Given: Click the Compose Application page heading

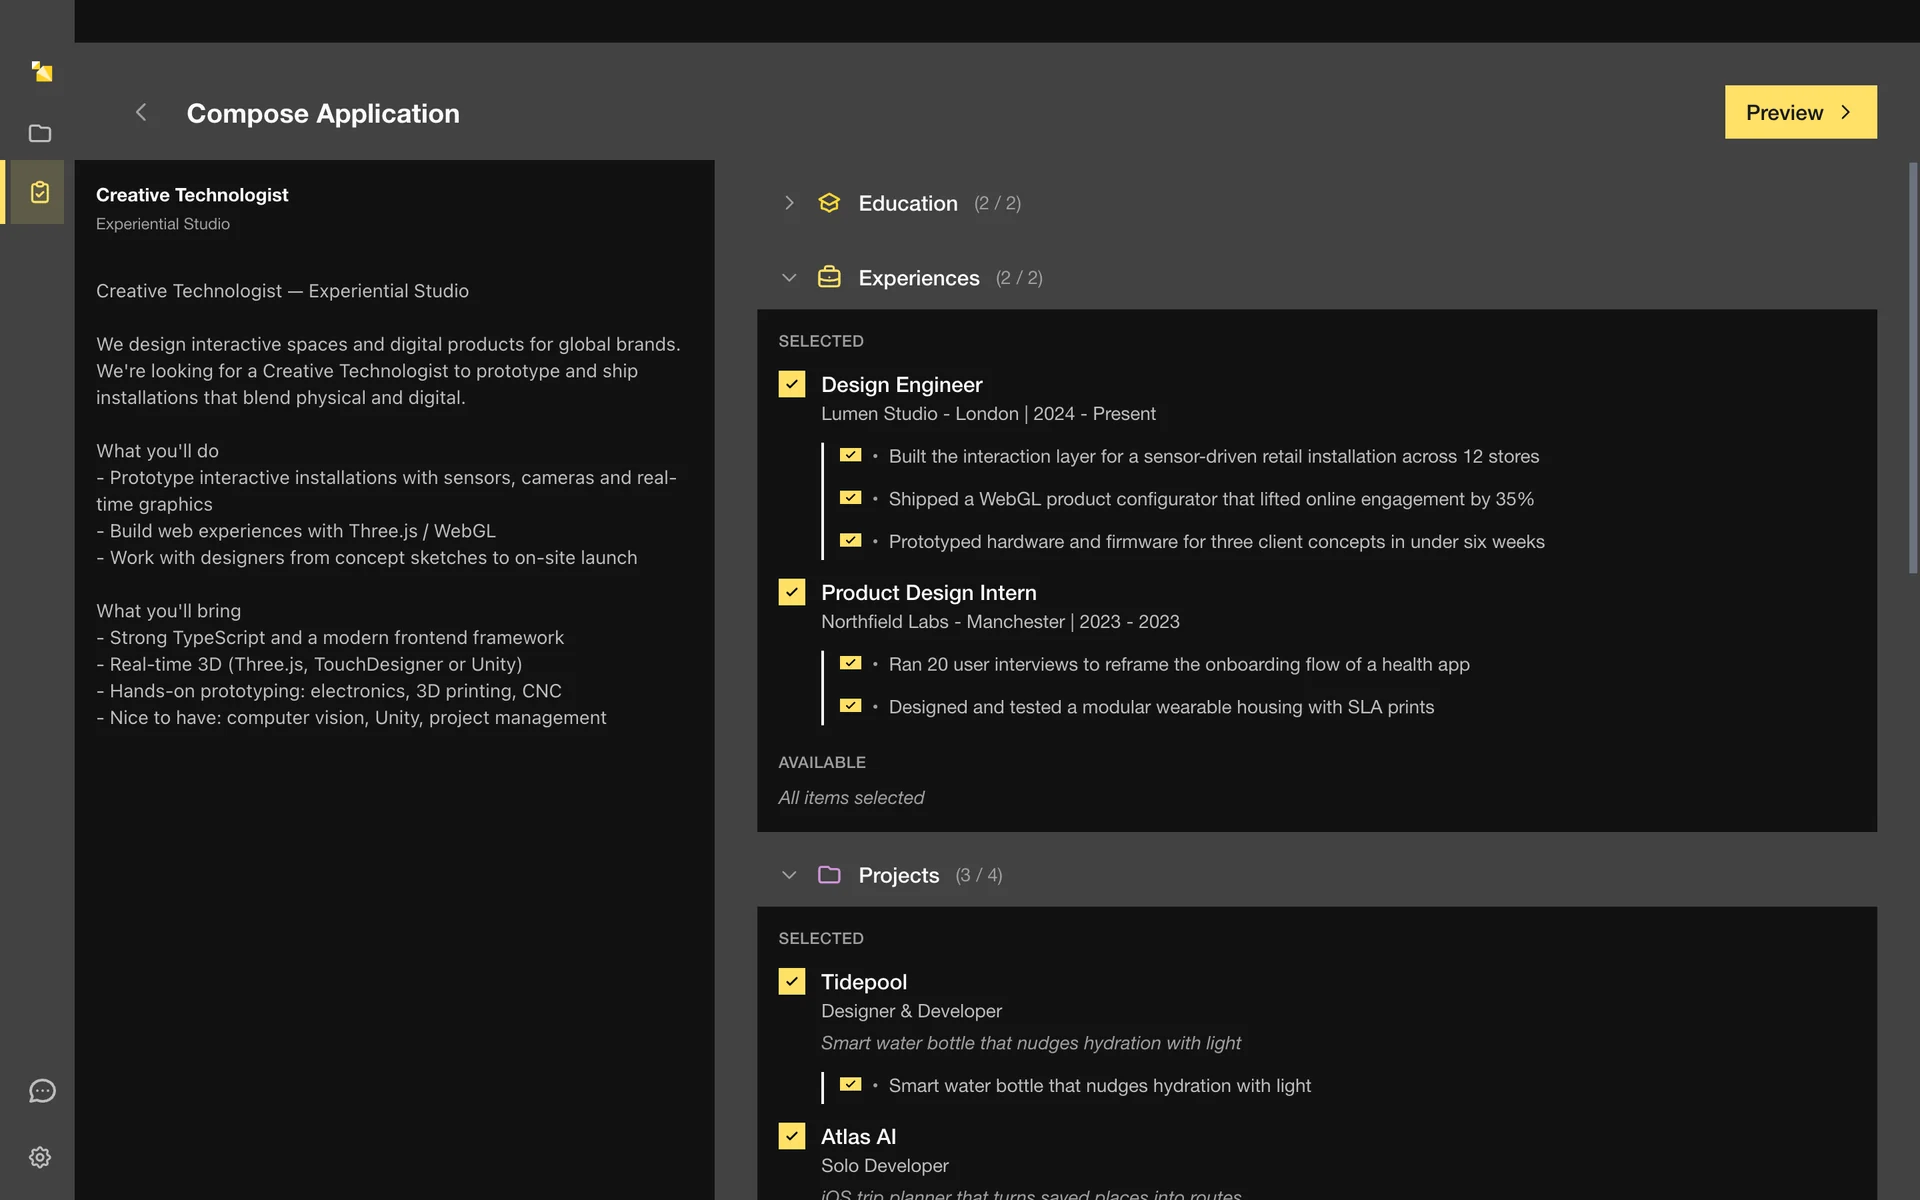Looking at the screenshot, I should click(323, 113).
